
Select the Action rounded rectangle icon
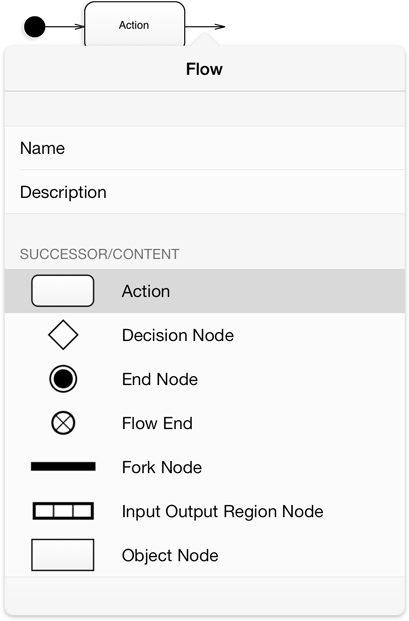coord(63,291)
